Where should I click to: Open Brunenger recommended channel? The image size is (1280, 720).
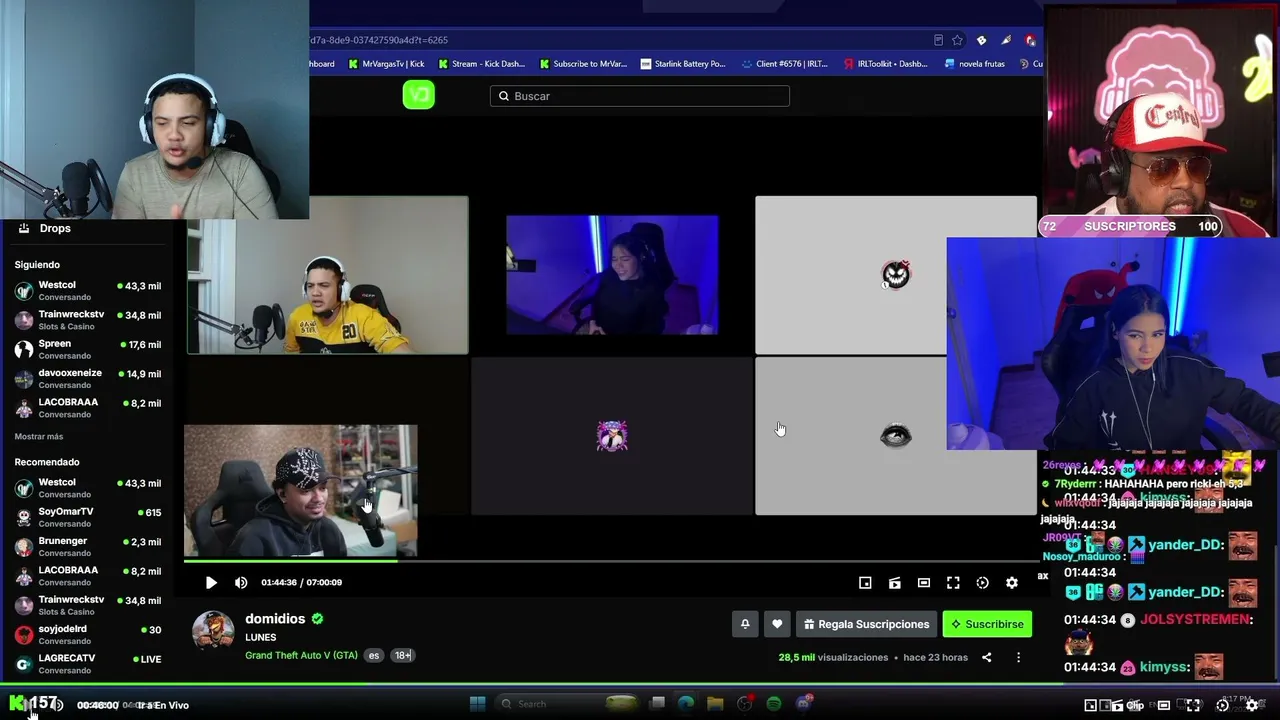(88, 547)
